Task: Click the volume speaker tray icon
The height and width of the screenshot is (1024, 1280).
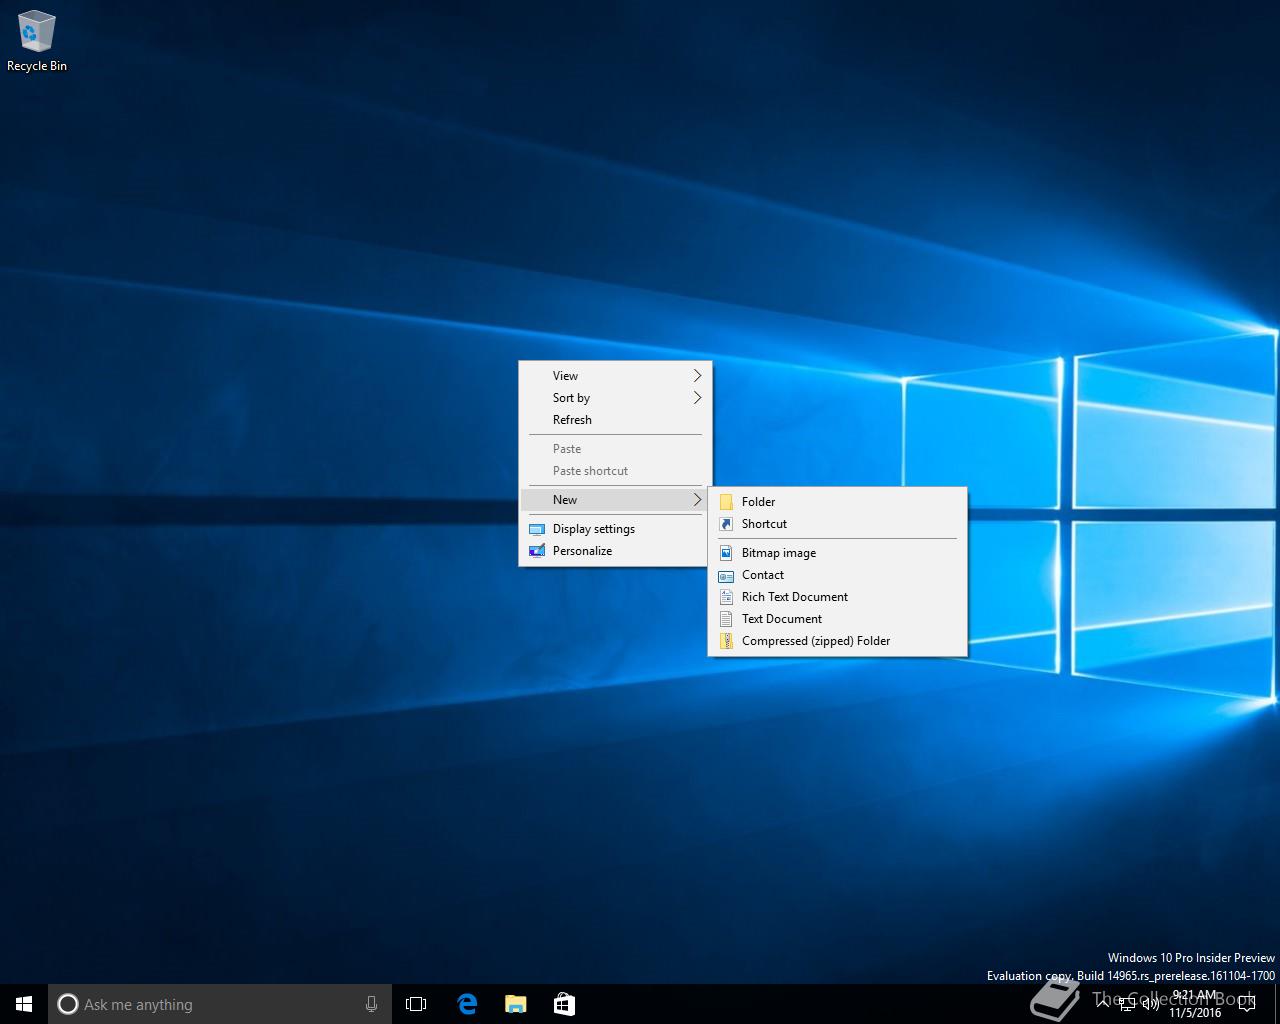Action: point(1151,1004)
